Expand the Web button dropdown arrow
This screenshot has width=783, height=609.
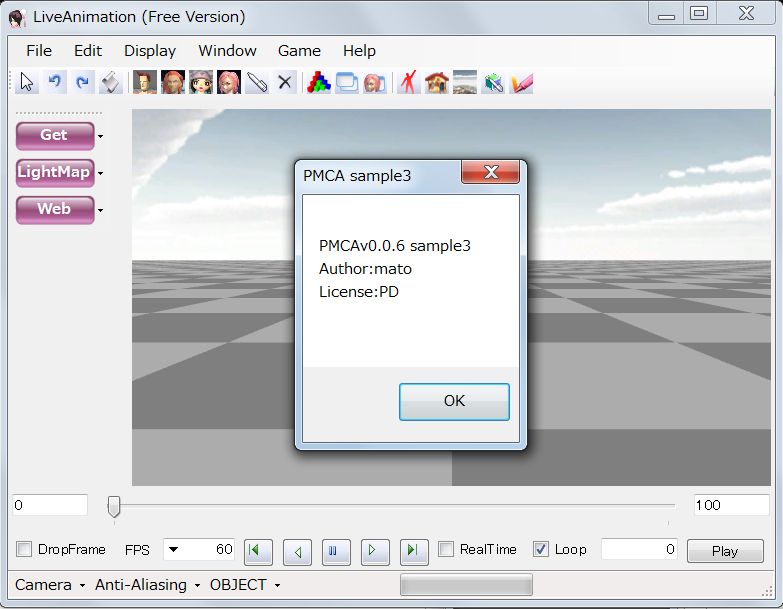[x=100, y=210]
